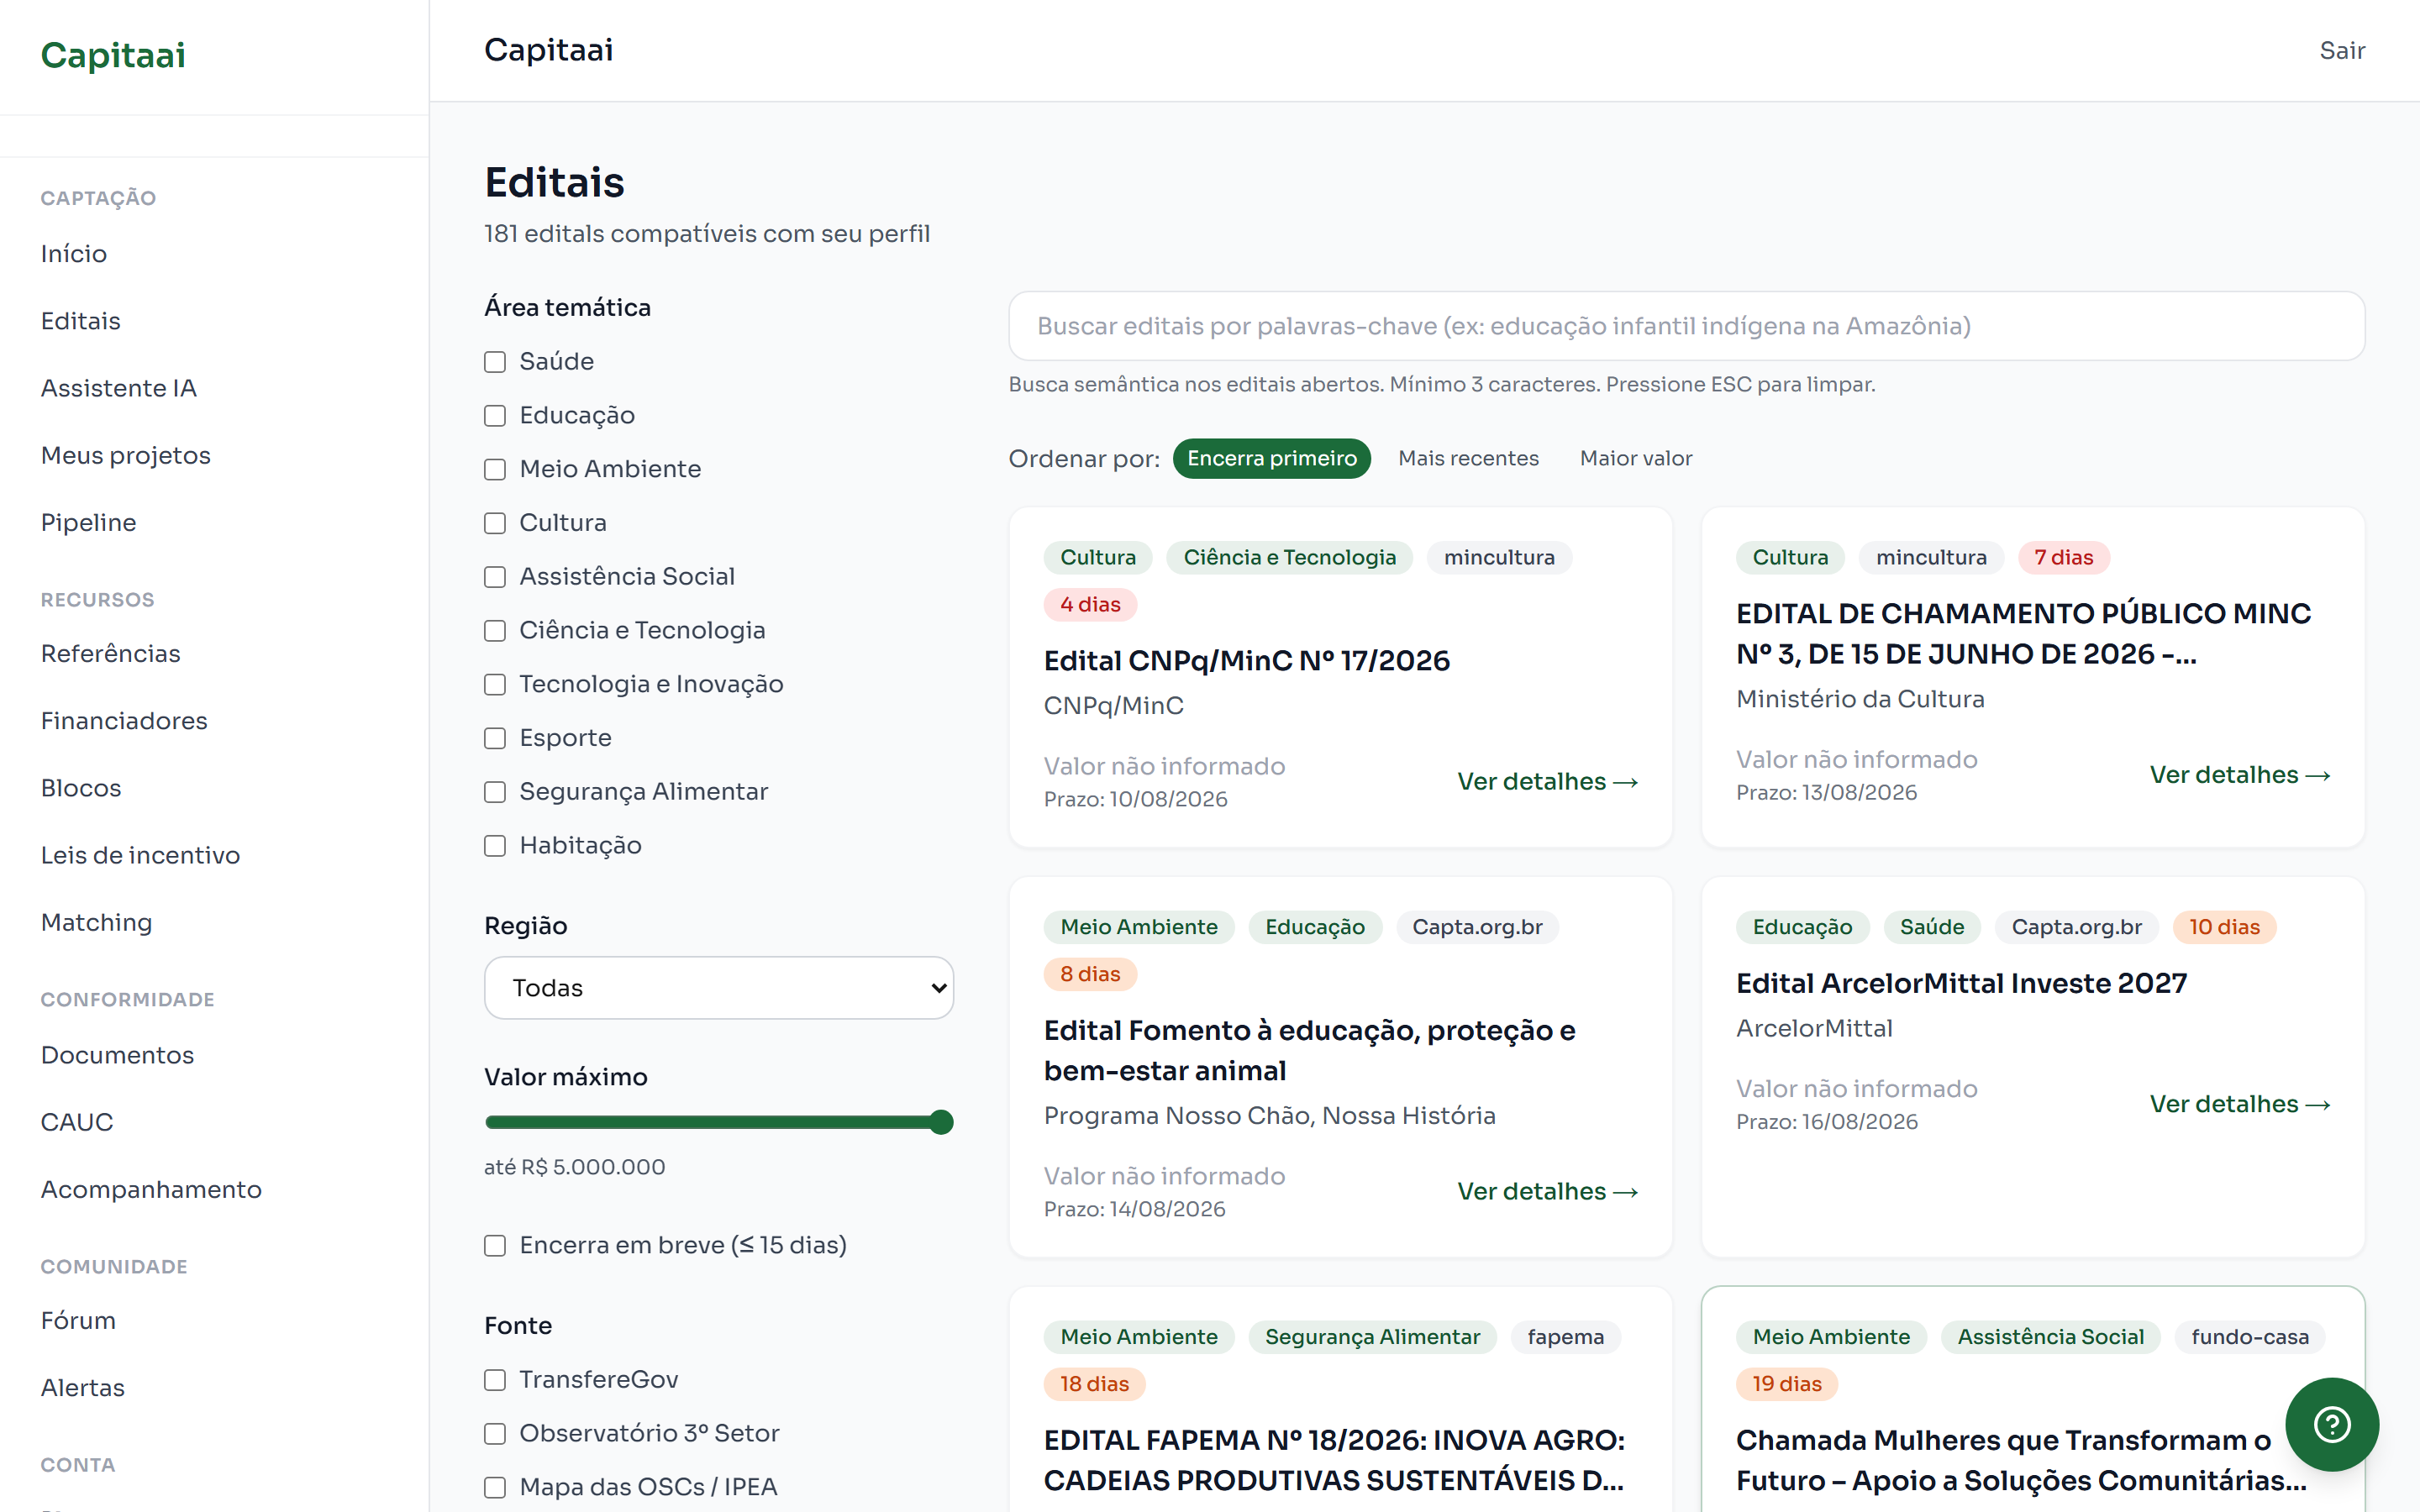This screenshot has height=1512, width=2420.
Task: Open Assistente IA page
Action: coord(119,387)
